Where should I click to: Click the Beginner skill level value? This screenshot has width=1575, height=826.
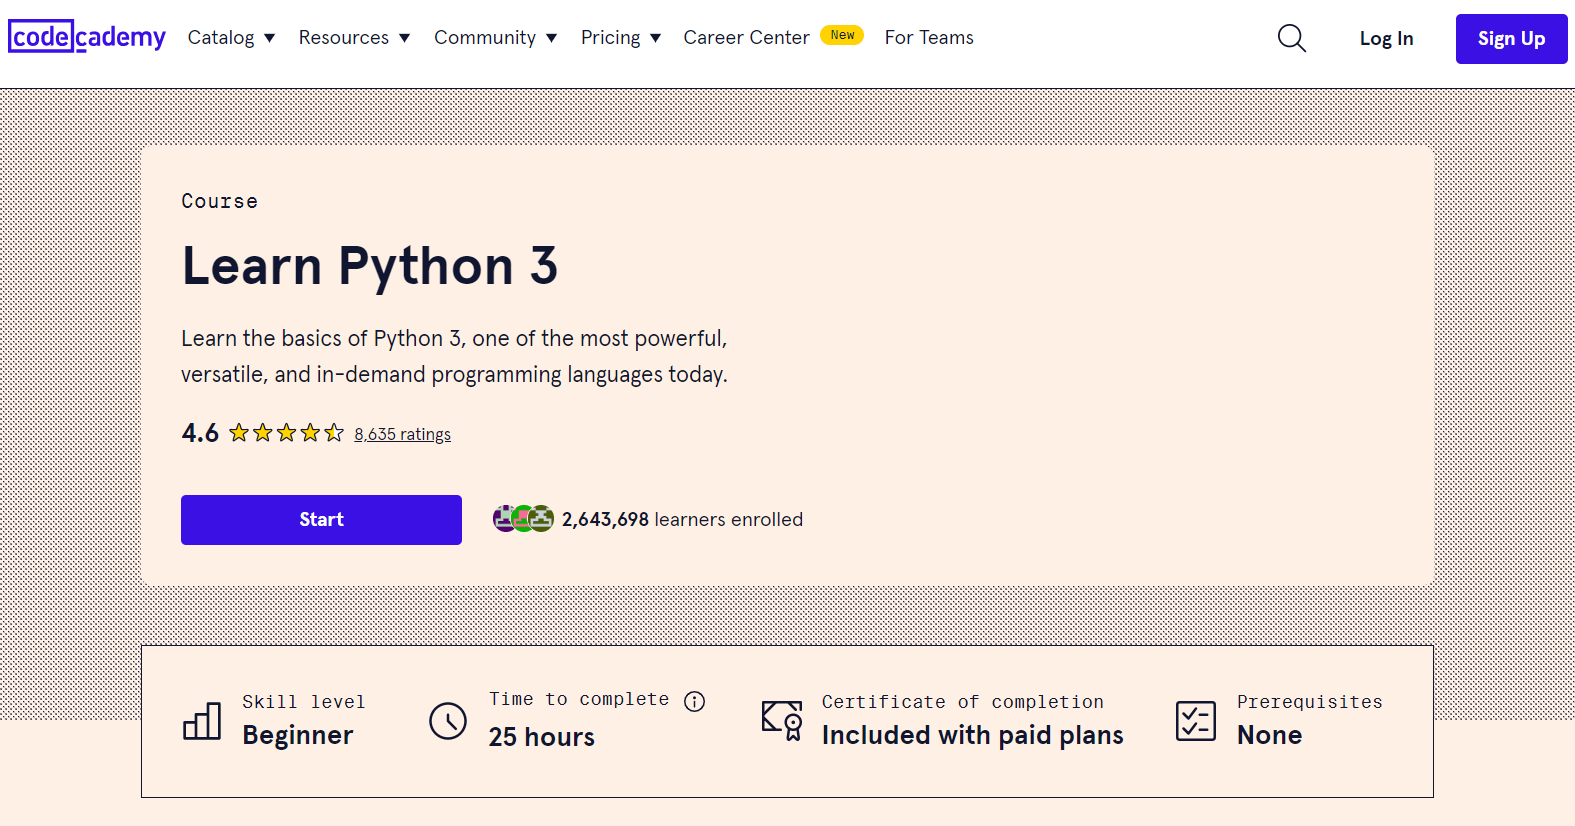[x=298, y=735]
